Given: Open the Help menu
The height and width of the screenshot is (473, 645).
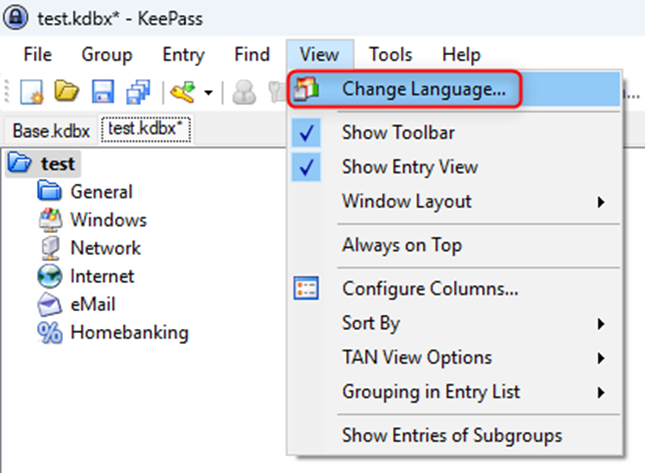Looking at the screenshot, I should pyautogui.click(x=461, y=55).
